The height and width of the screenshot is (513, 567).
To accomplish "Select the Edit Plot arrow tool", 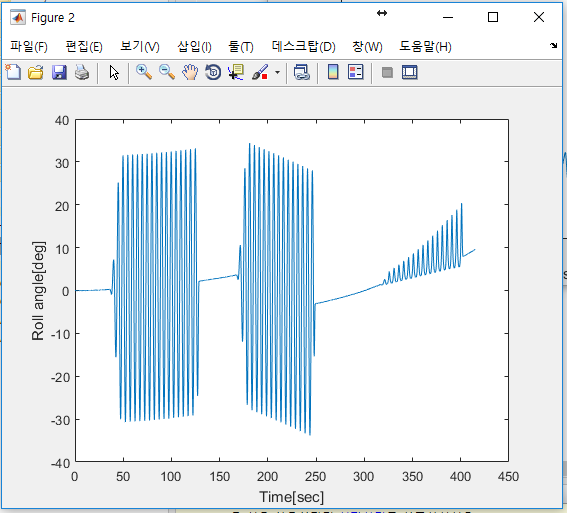I will pos(114,73).
